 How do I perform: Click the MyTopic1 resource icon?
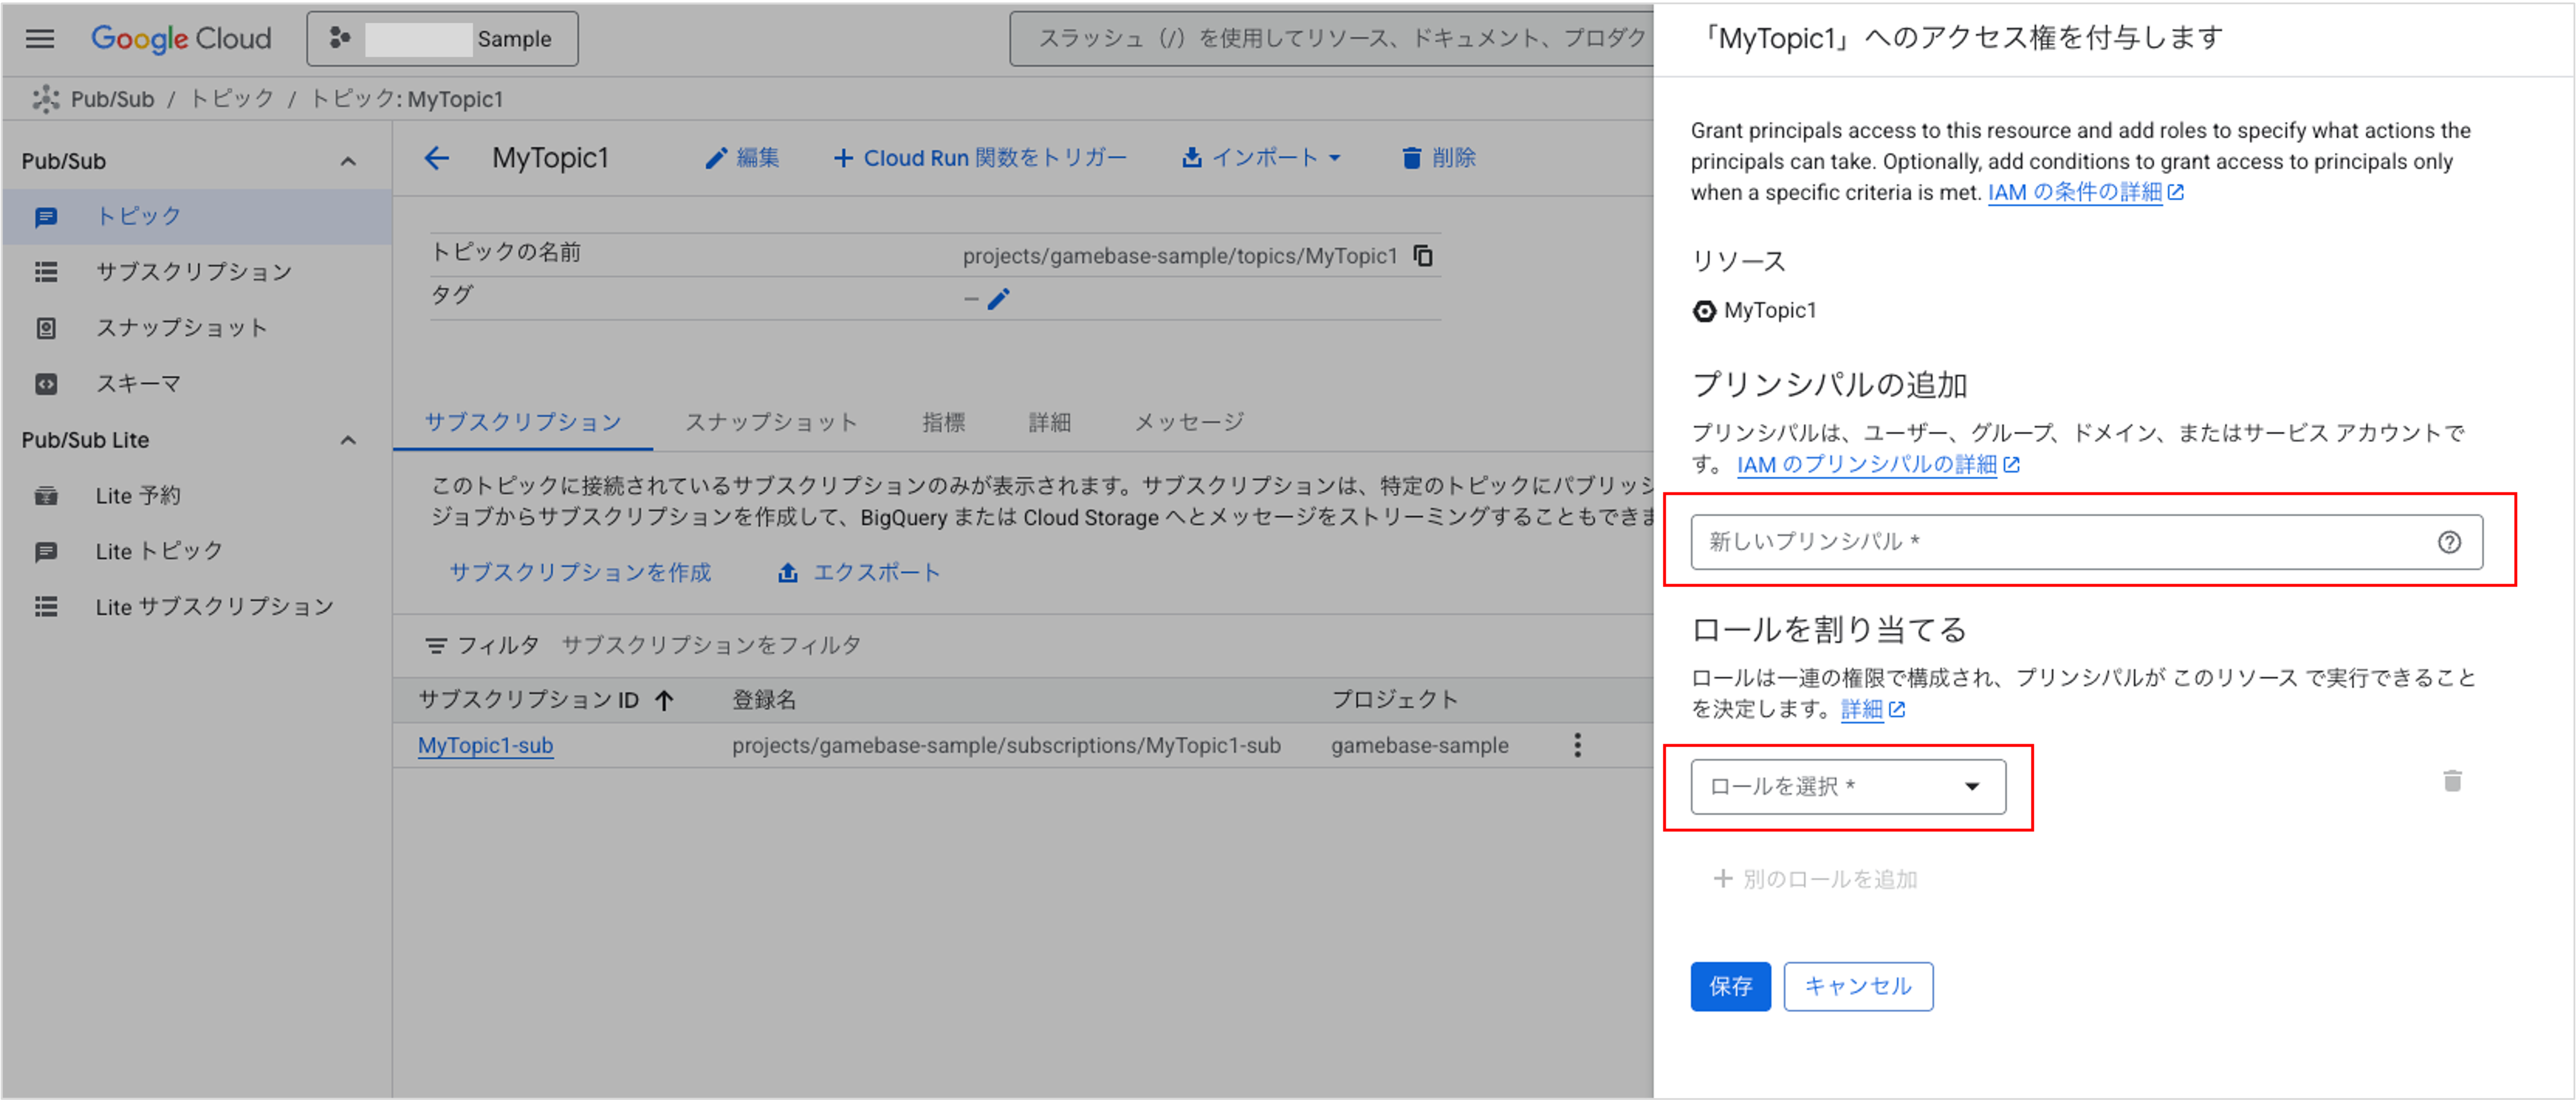point(1704,311)
